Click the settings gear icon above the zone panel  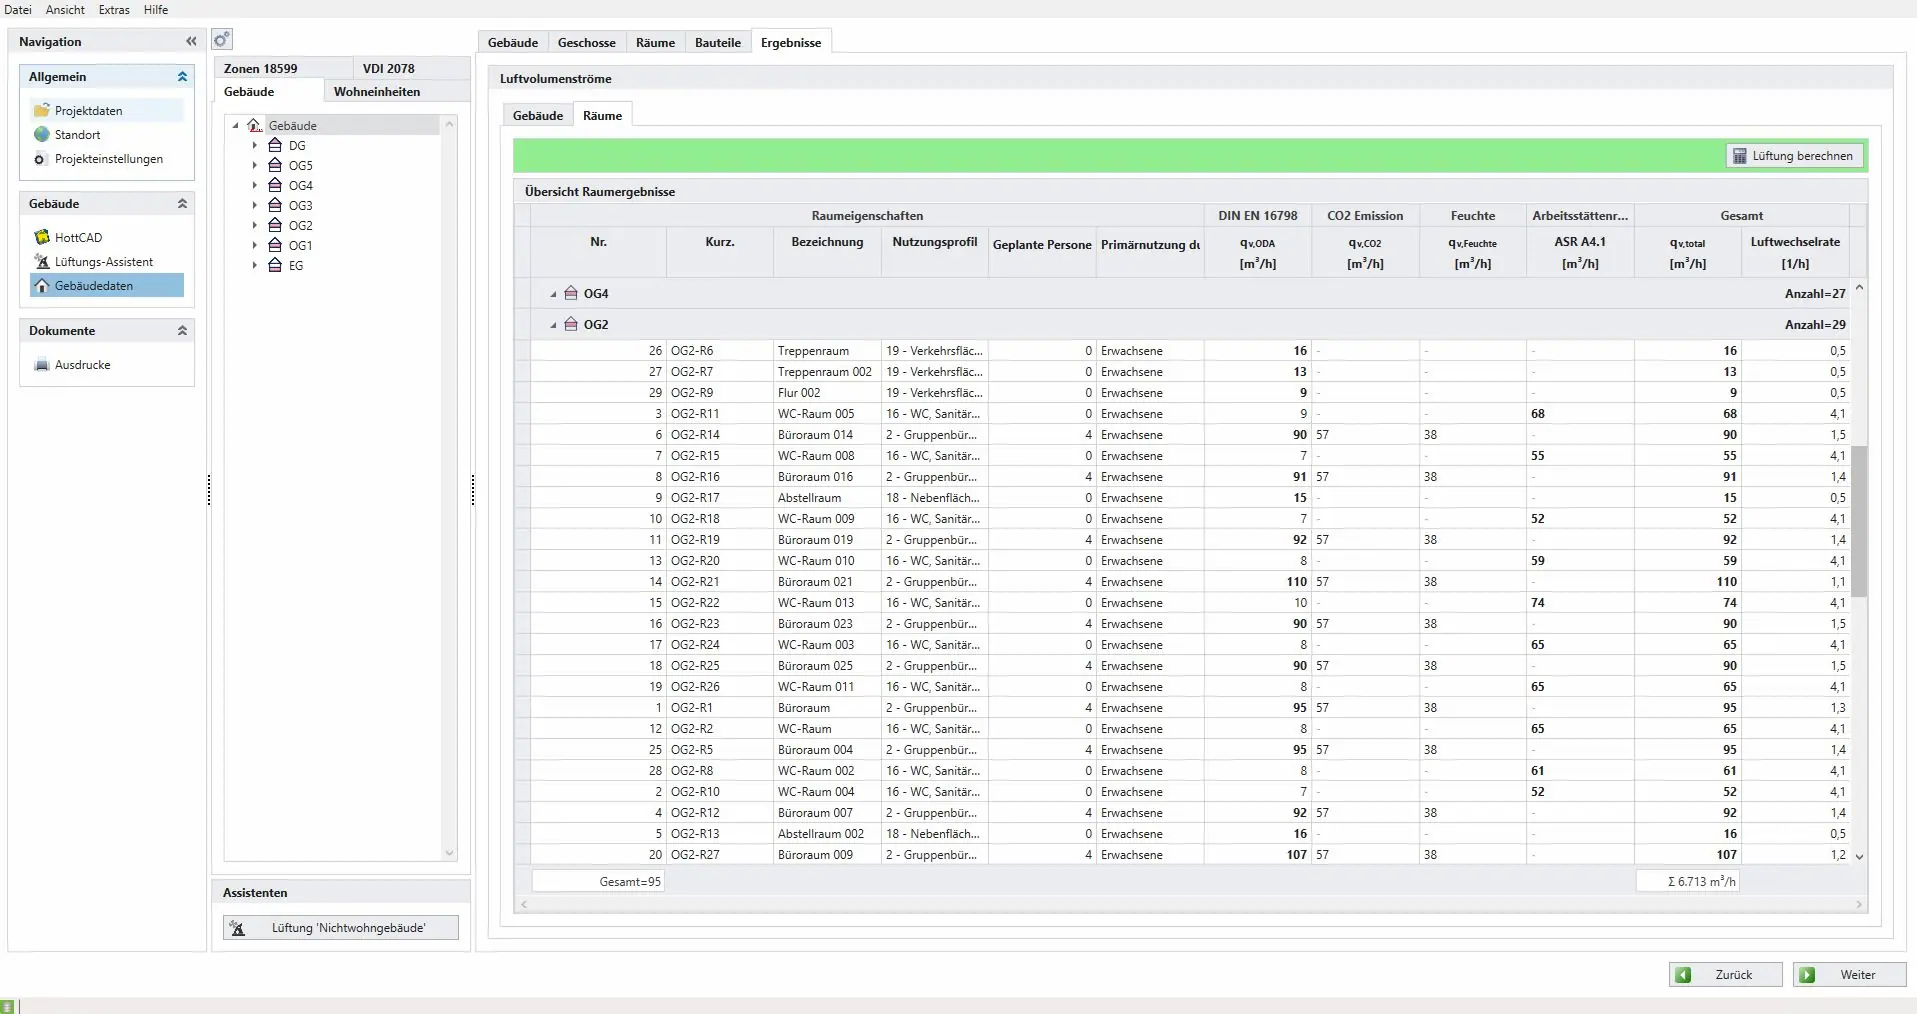pos(222,40)
